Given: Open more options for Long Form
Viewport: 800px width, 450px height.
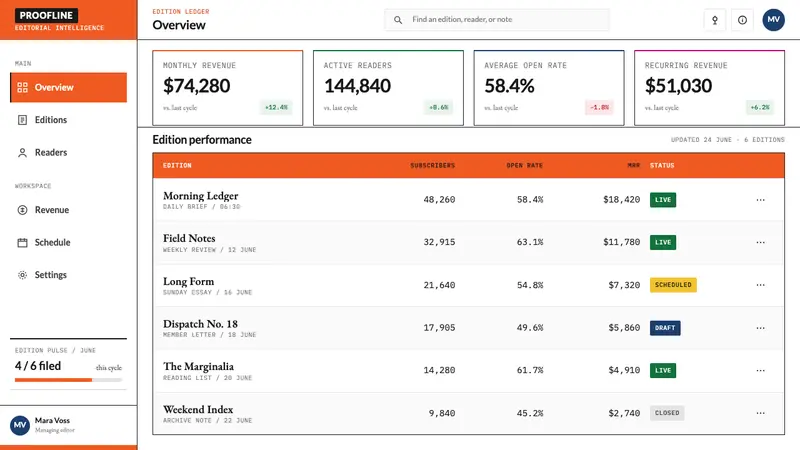Looking at the screenshot, I should tap(760, 285).
